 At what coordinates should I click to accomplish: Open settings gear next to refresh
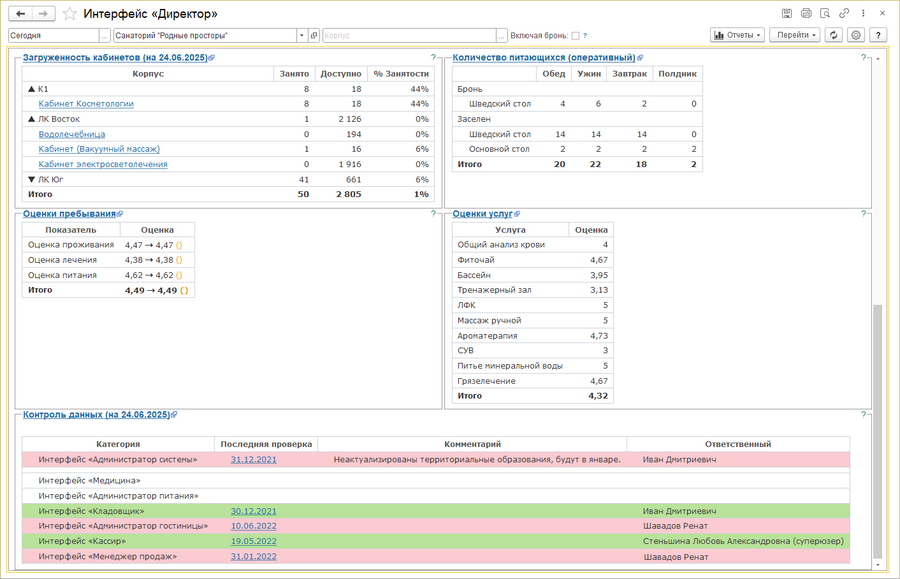click(x=856, y=35)
